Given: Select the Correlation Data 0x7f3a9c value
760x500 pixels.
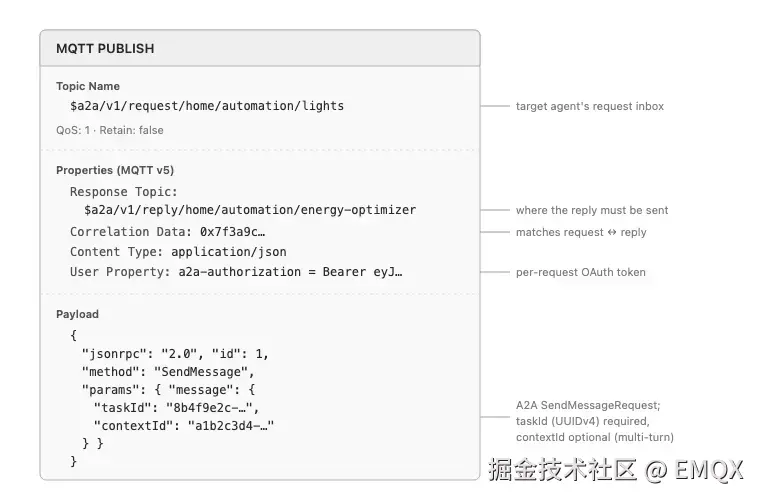Looking at the screenshot, I should (232, 232).
